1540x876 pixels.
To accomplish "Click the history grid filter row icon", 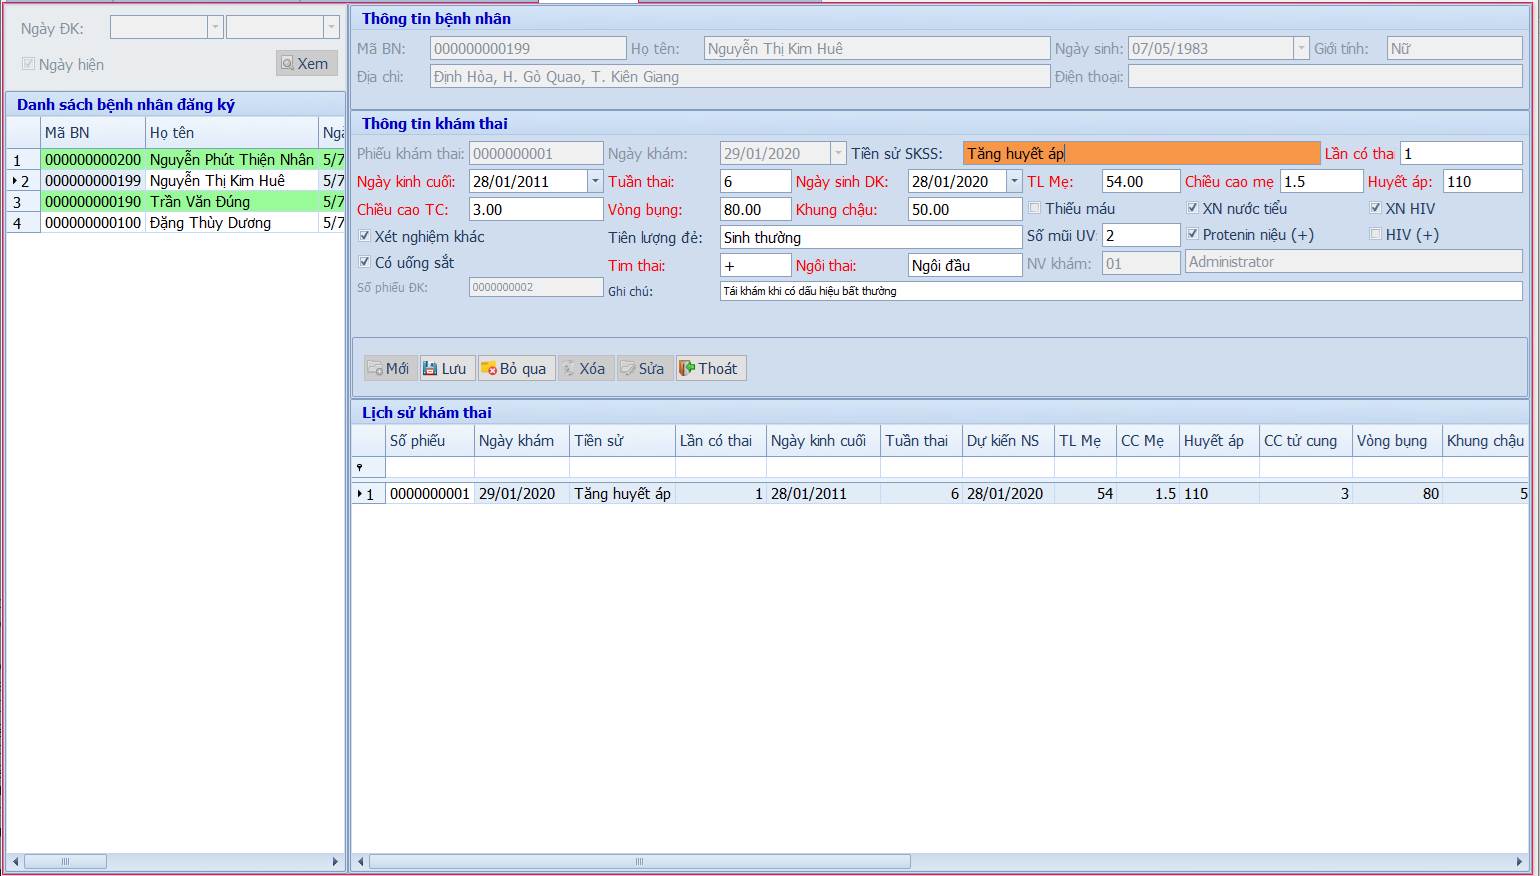I will 361,467.
